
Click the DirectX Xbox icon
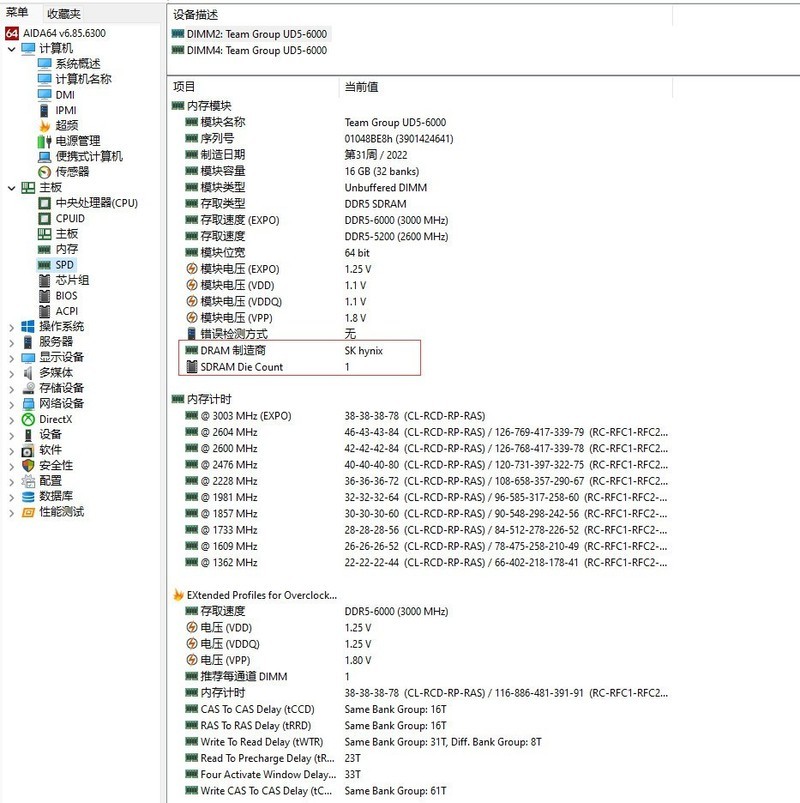click(x=28, y=419)
